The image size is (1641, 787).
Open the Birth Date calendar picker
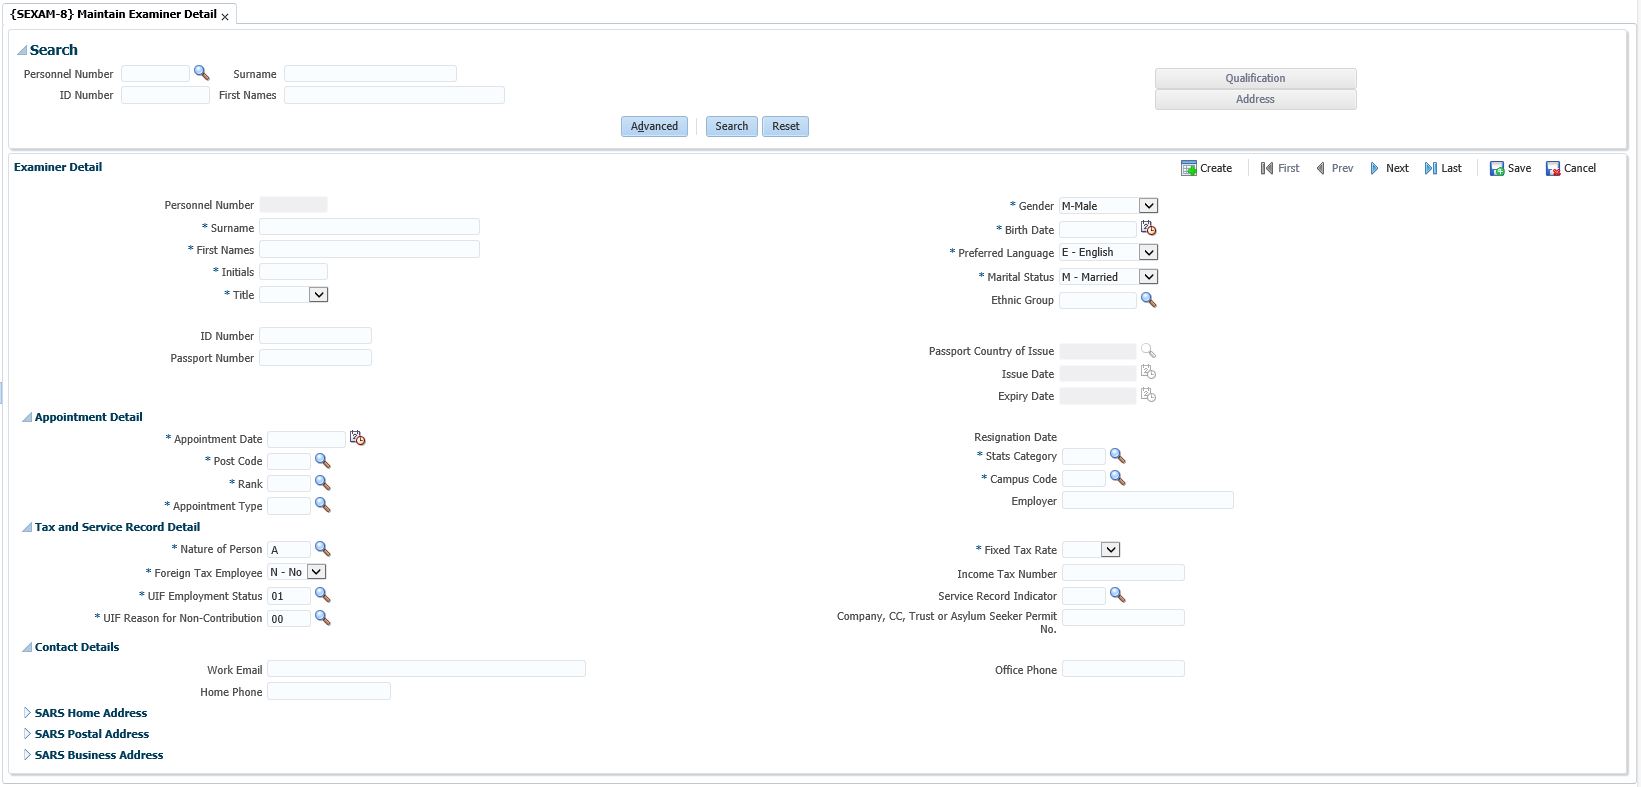(x=1148, y=229)
